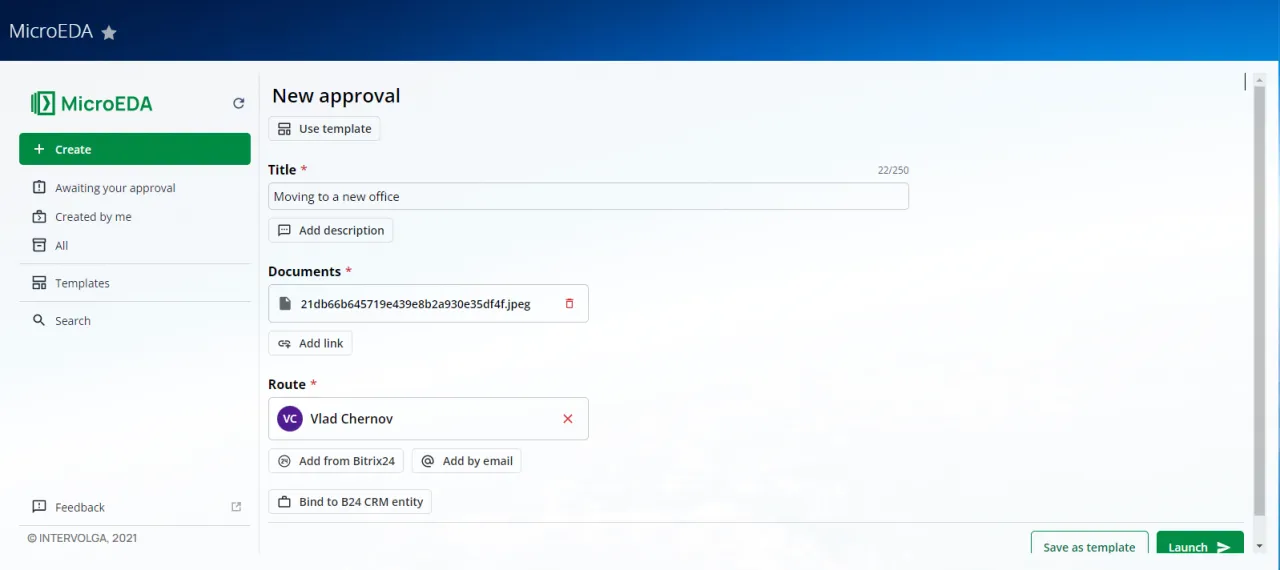The width and height of the screenshot is (1280, 570).
Task: Open the Templates section
Action: (82, 283)
